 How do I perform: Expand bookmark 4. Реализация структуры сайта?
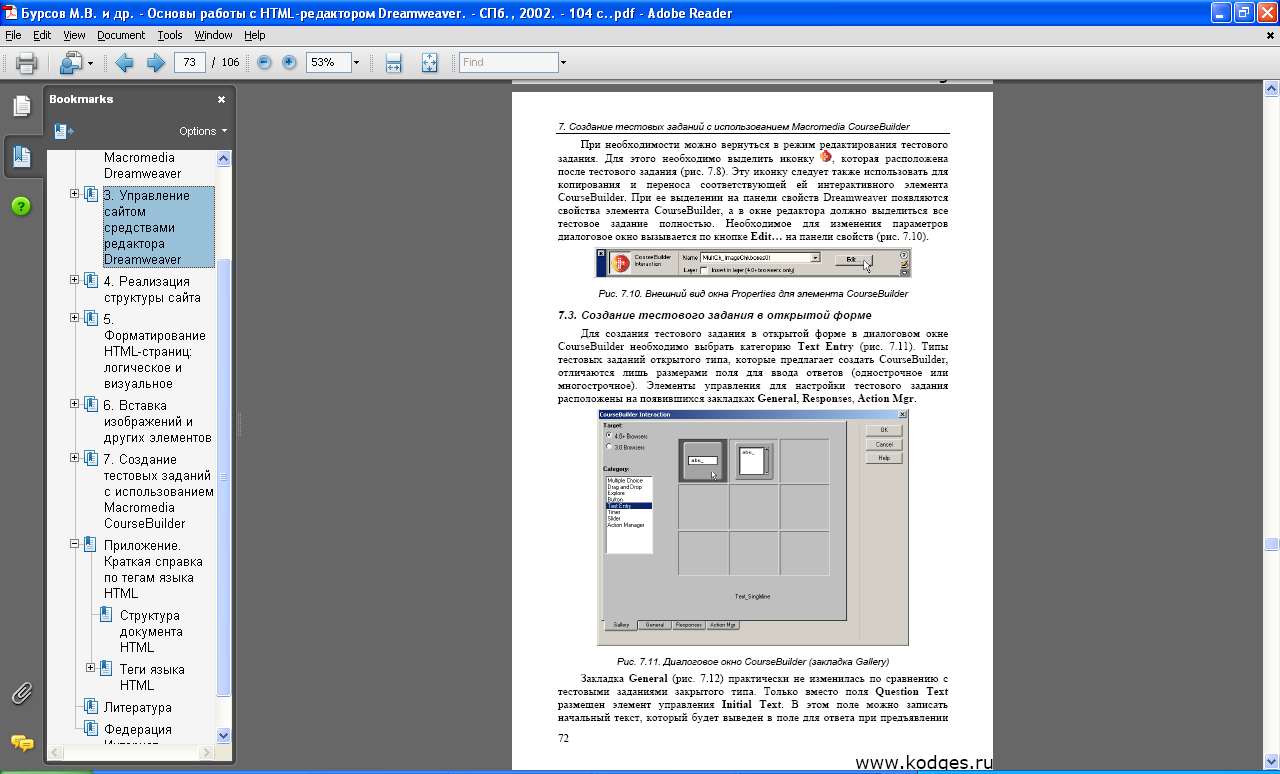[75, 280]
